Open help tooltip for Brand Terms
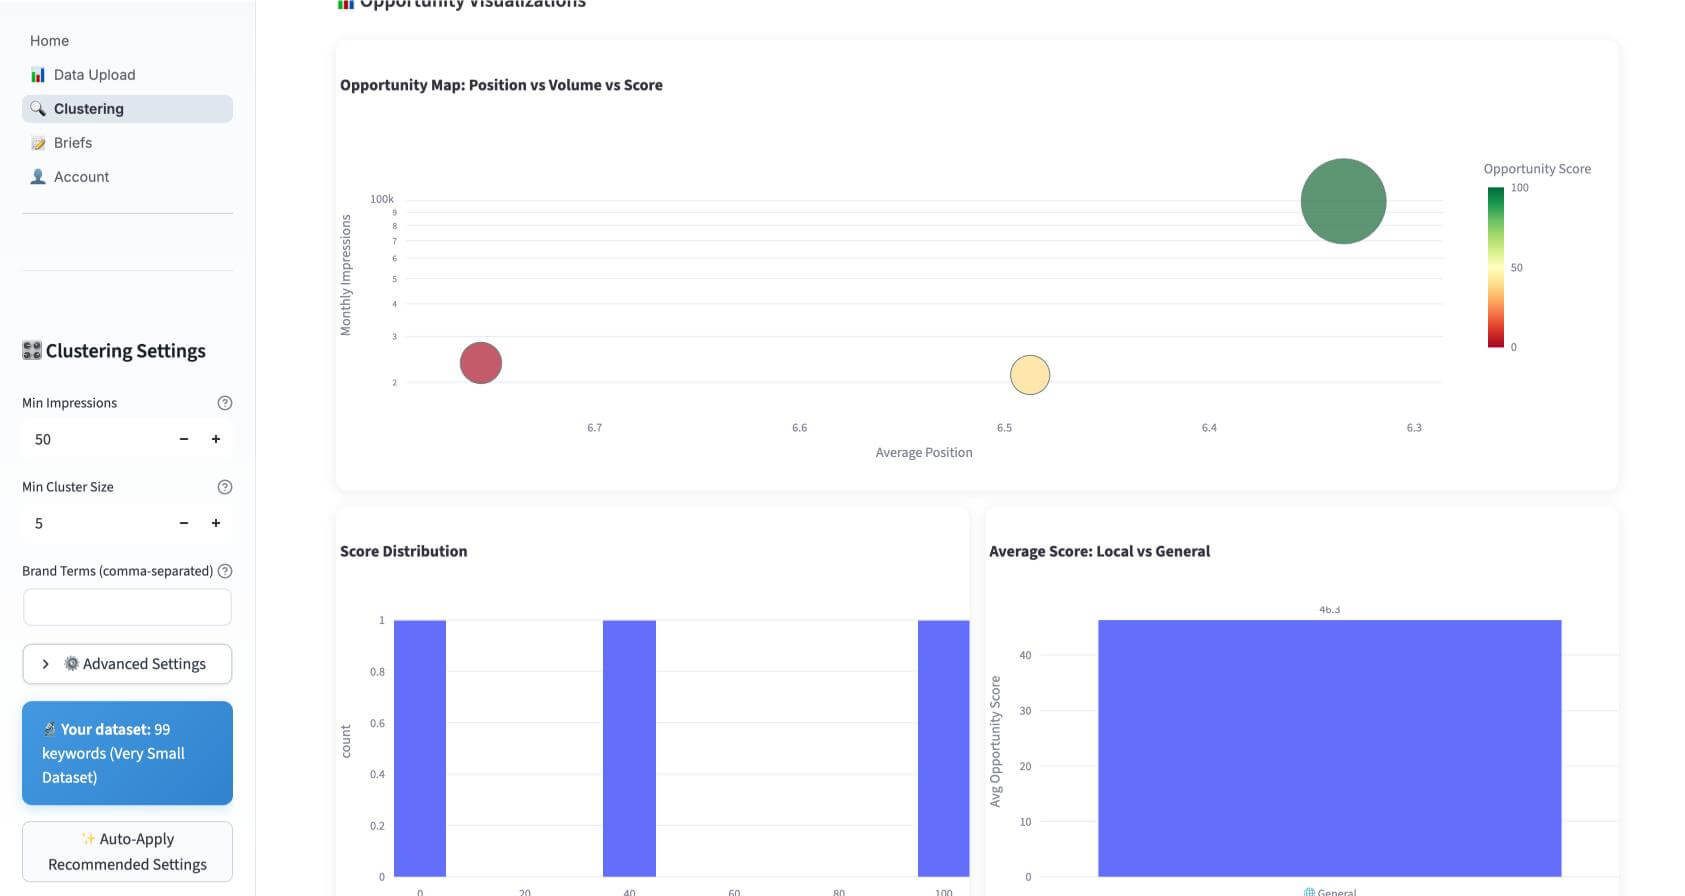This screenshot has height=896, width=1685. pos(225,571)
